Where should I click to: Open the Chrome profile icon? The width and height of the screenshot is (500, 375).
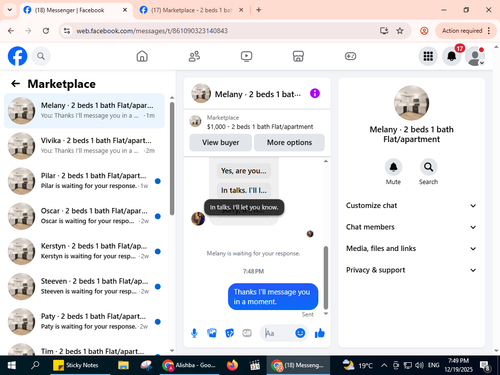click(x=424, y=31)
